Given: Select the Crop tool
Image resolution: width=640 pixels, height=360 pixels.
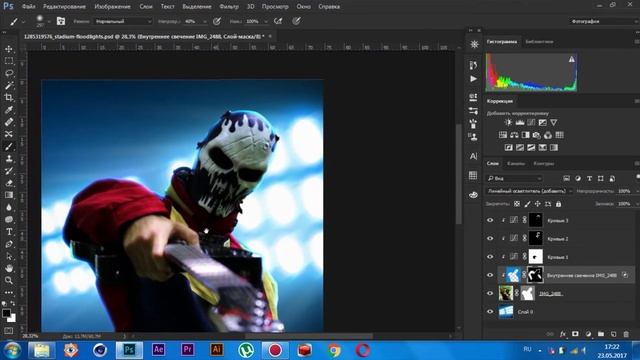Looking at the screenshot, I should tap(9, 98).
